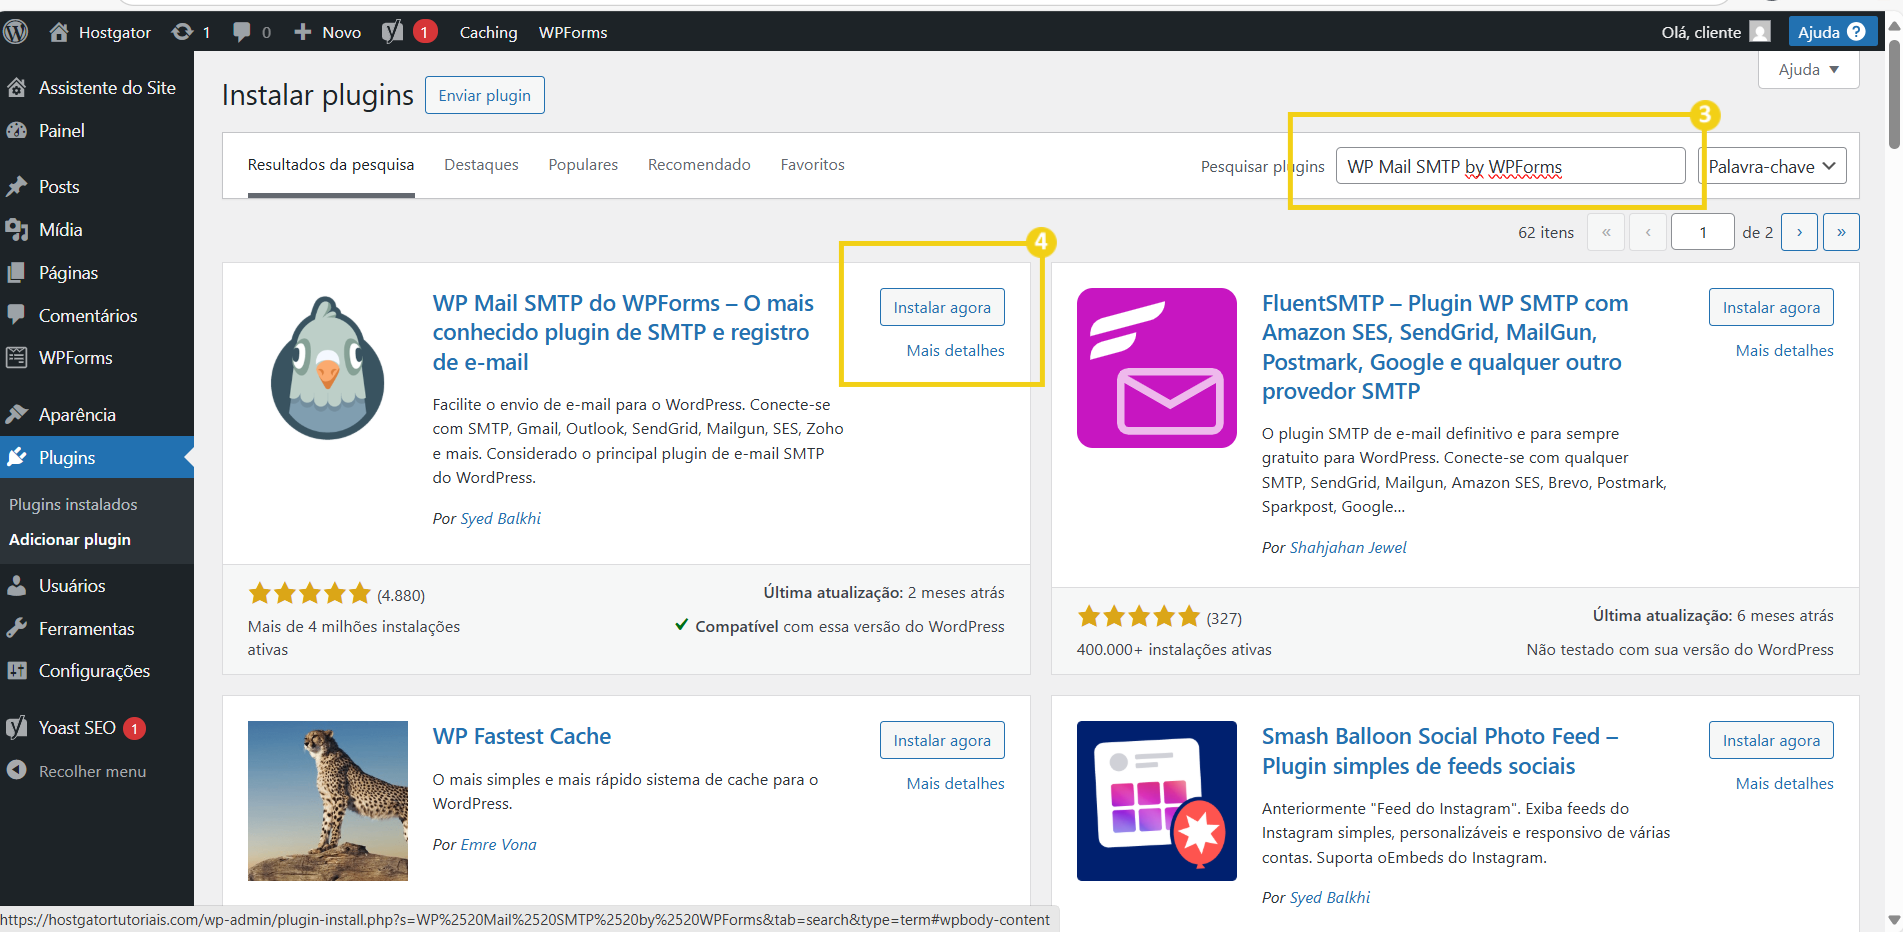Click the cheetah plugin thumbnail
1903x932 pixels.
pos(328,801)
